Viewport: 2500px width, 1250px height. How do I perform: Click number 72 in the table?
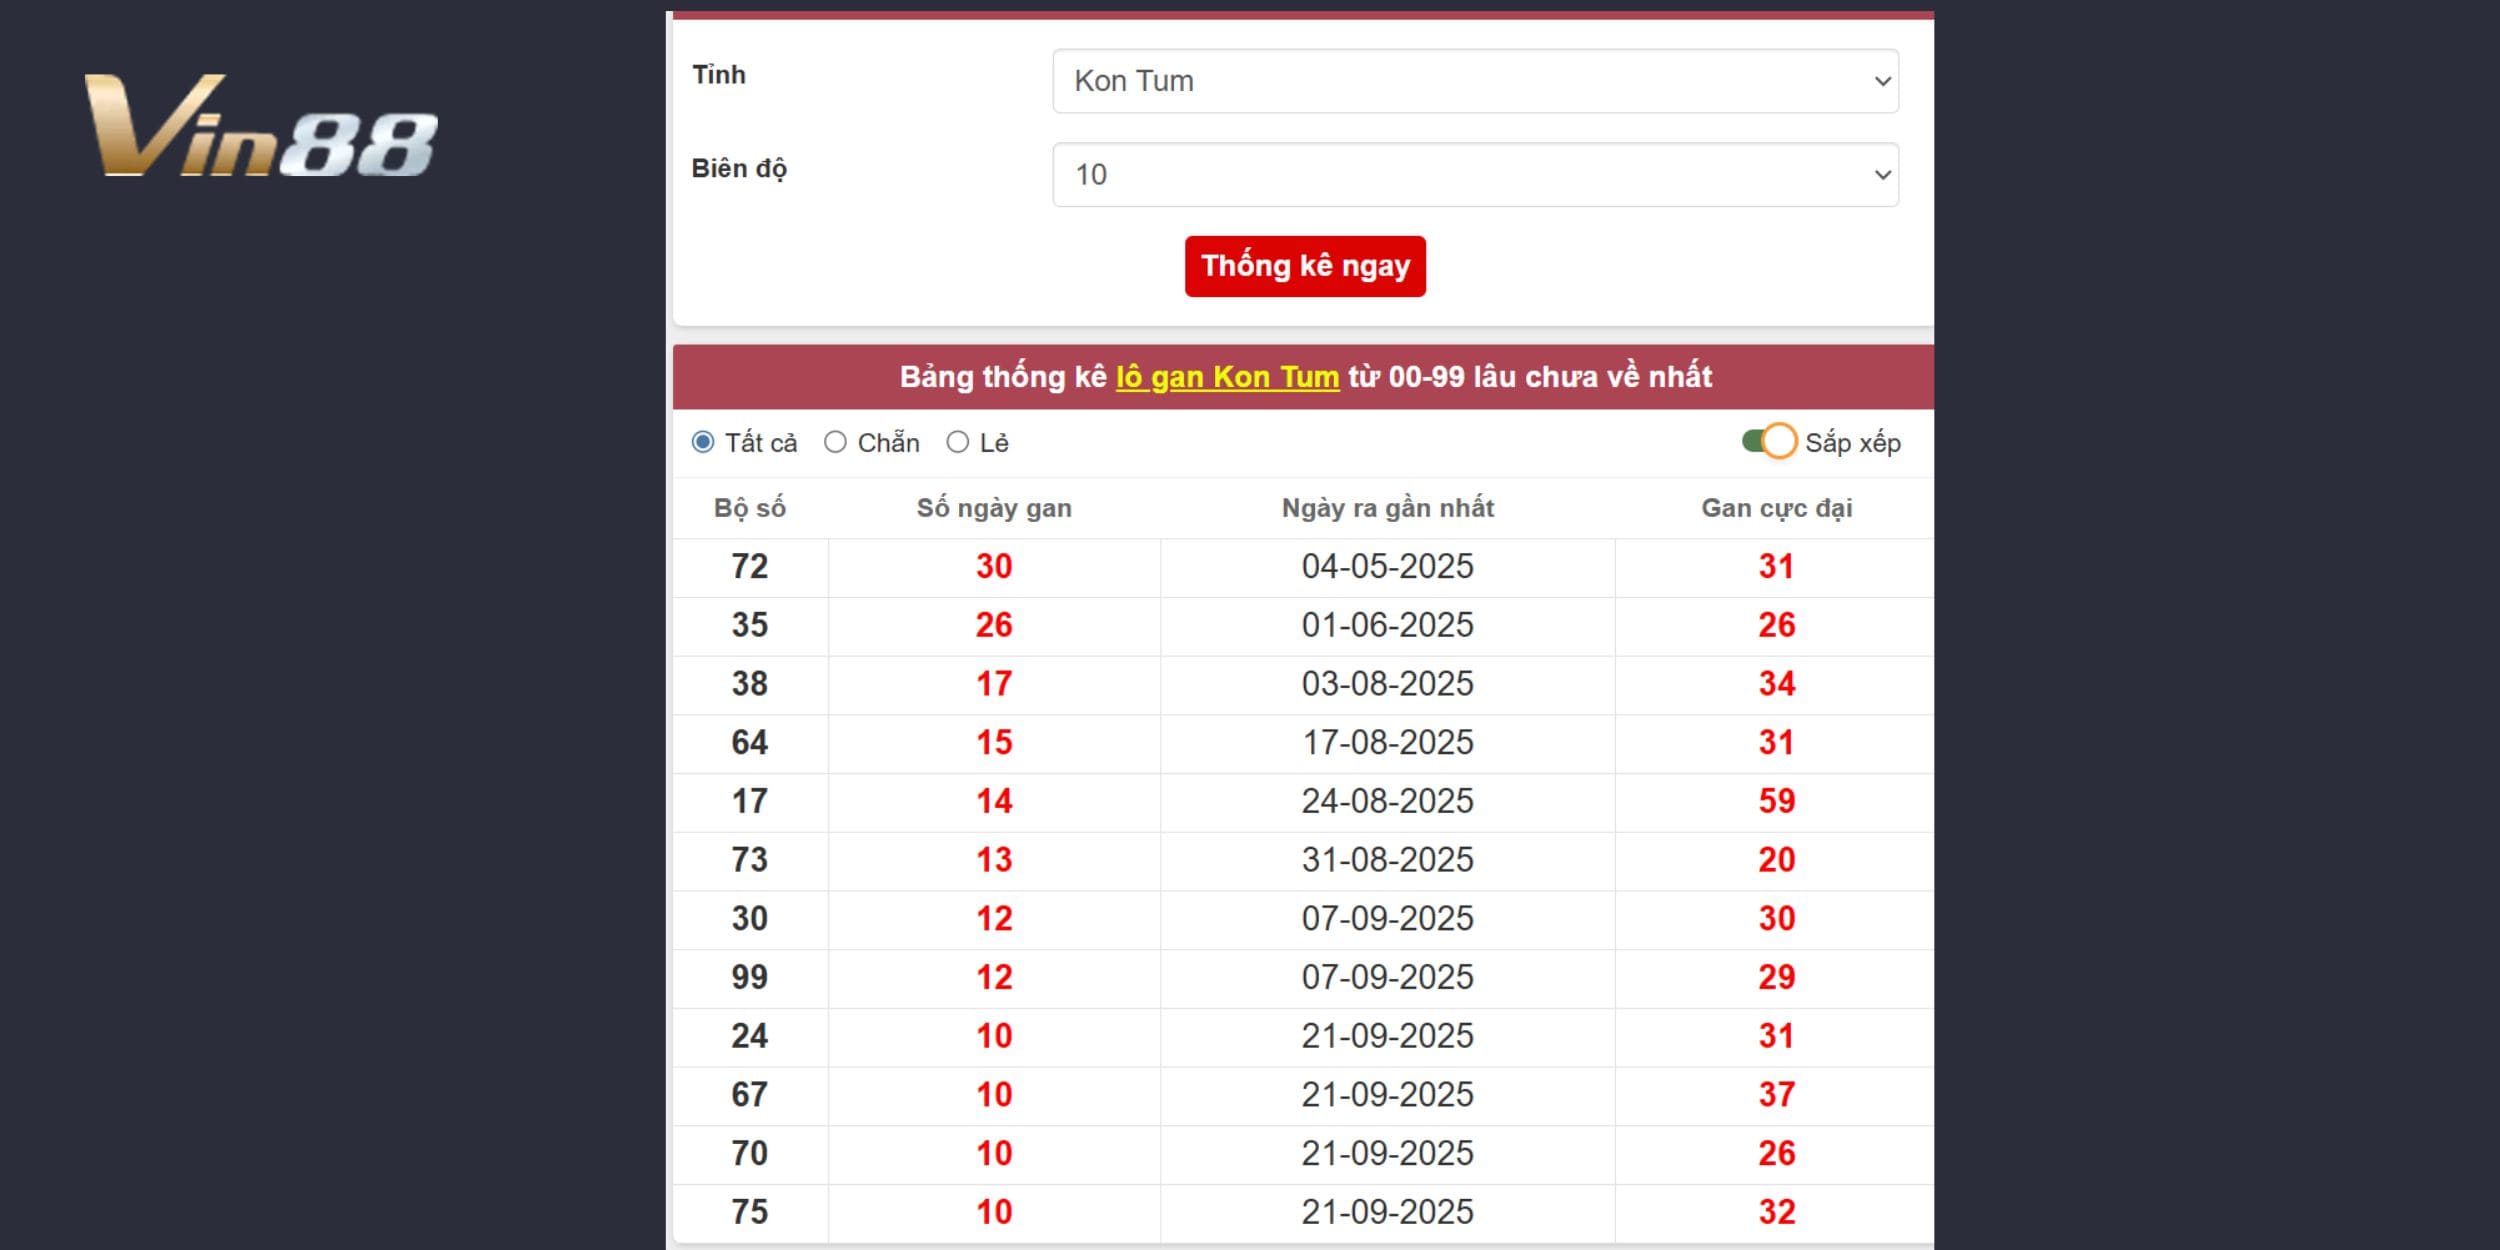pyautogui.click(x=749, y=567)
